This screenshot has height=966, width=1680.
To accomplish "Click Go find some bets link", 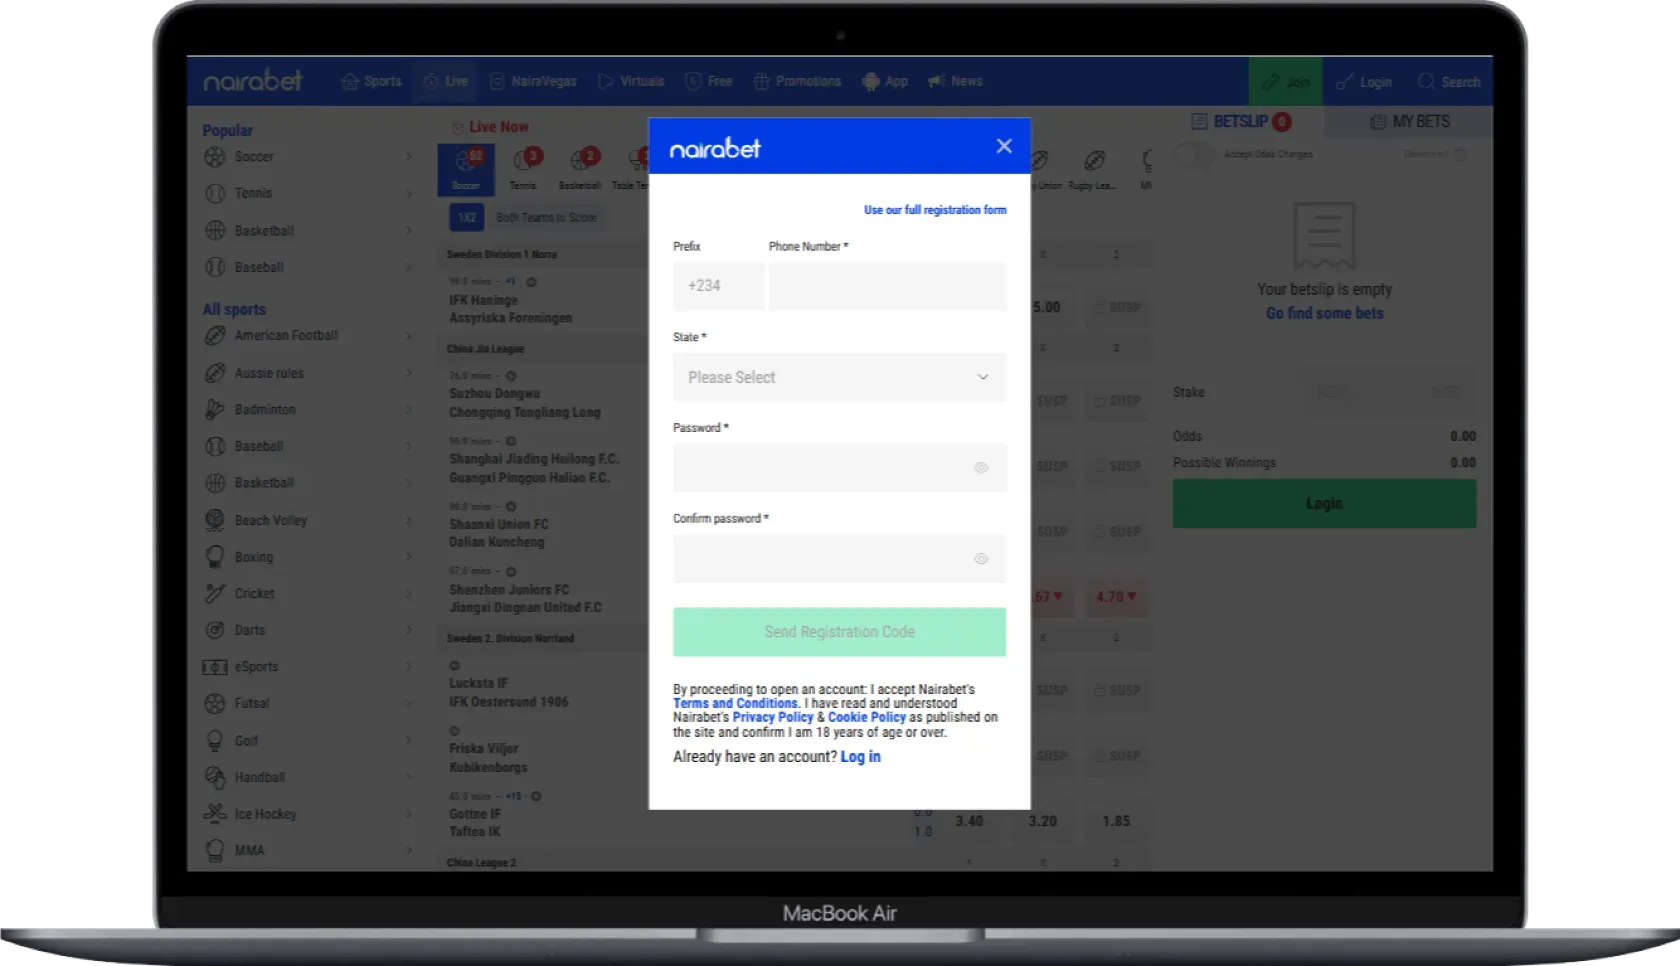I will click(x=1324, y=313).
